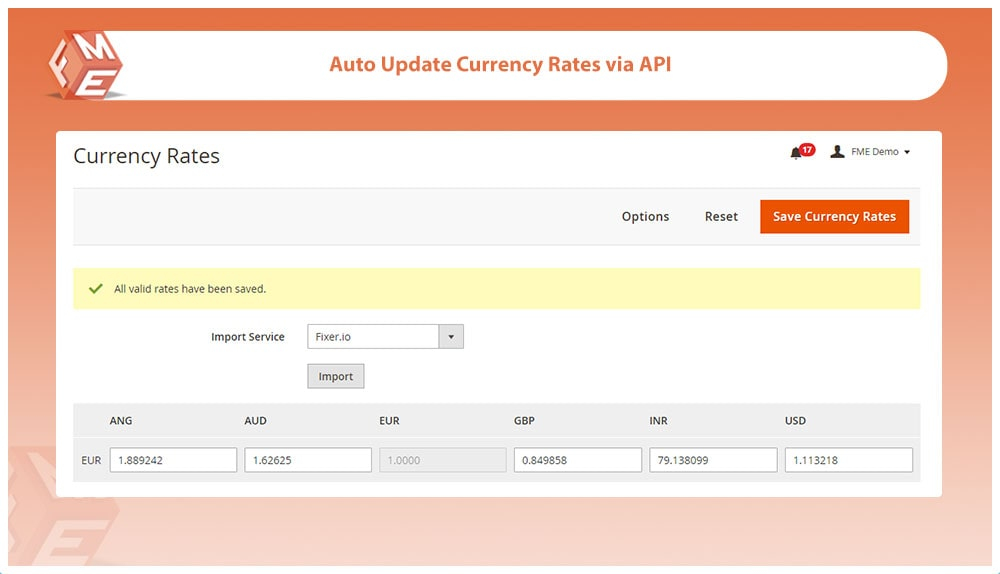1000x574 pixels.
Task: Open the notifications bell
Action: (796, 153)
